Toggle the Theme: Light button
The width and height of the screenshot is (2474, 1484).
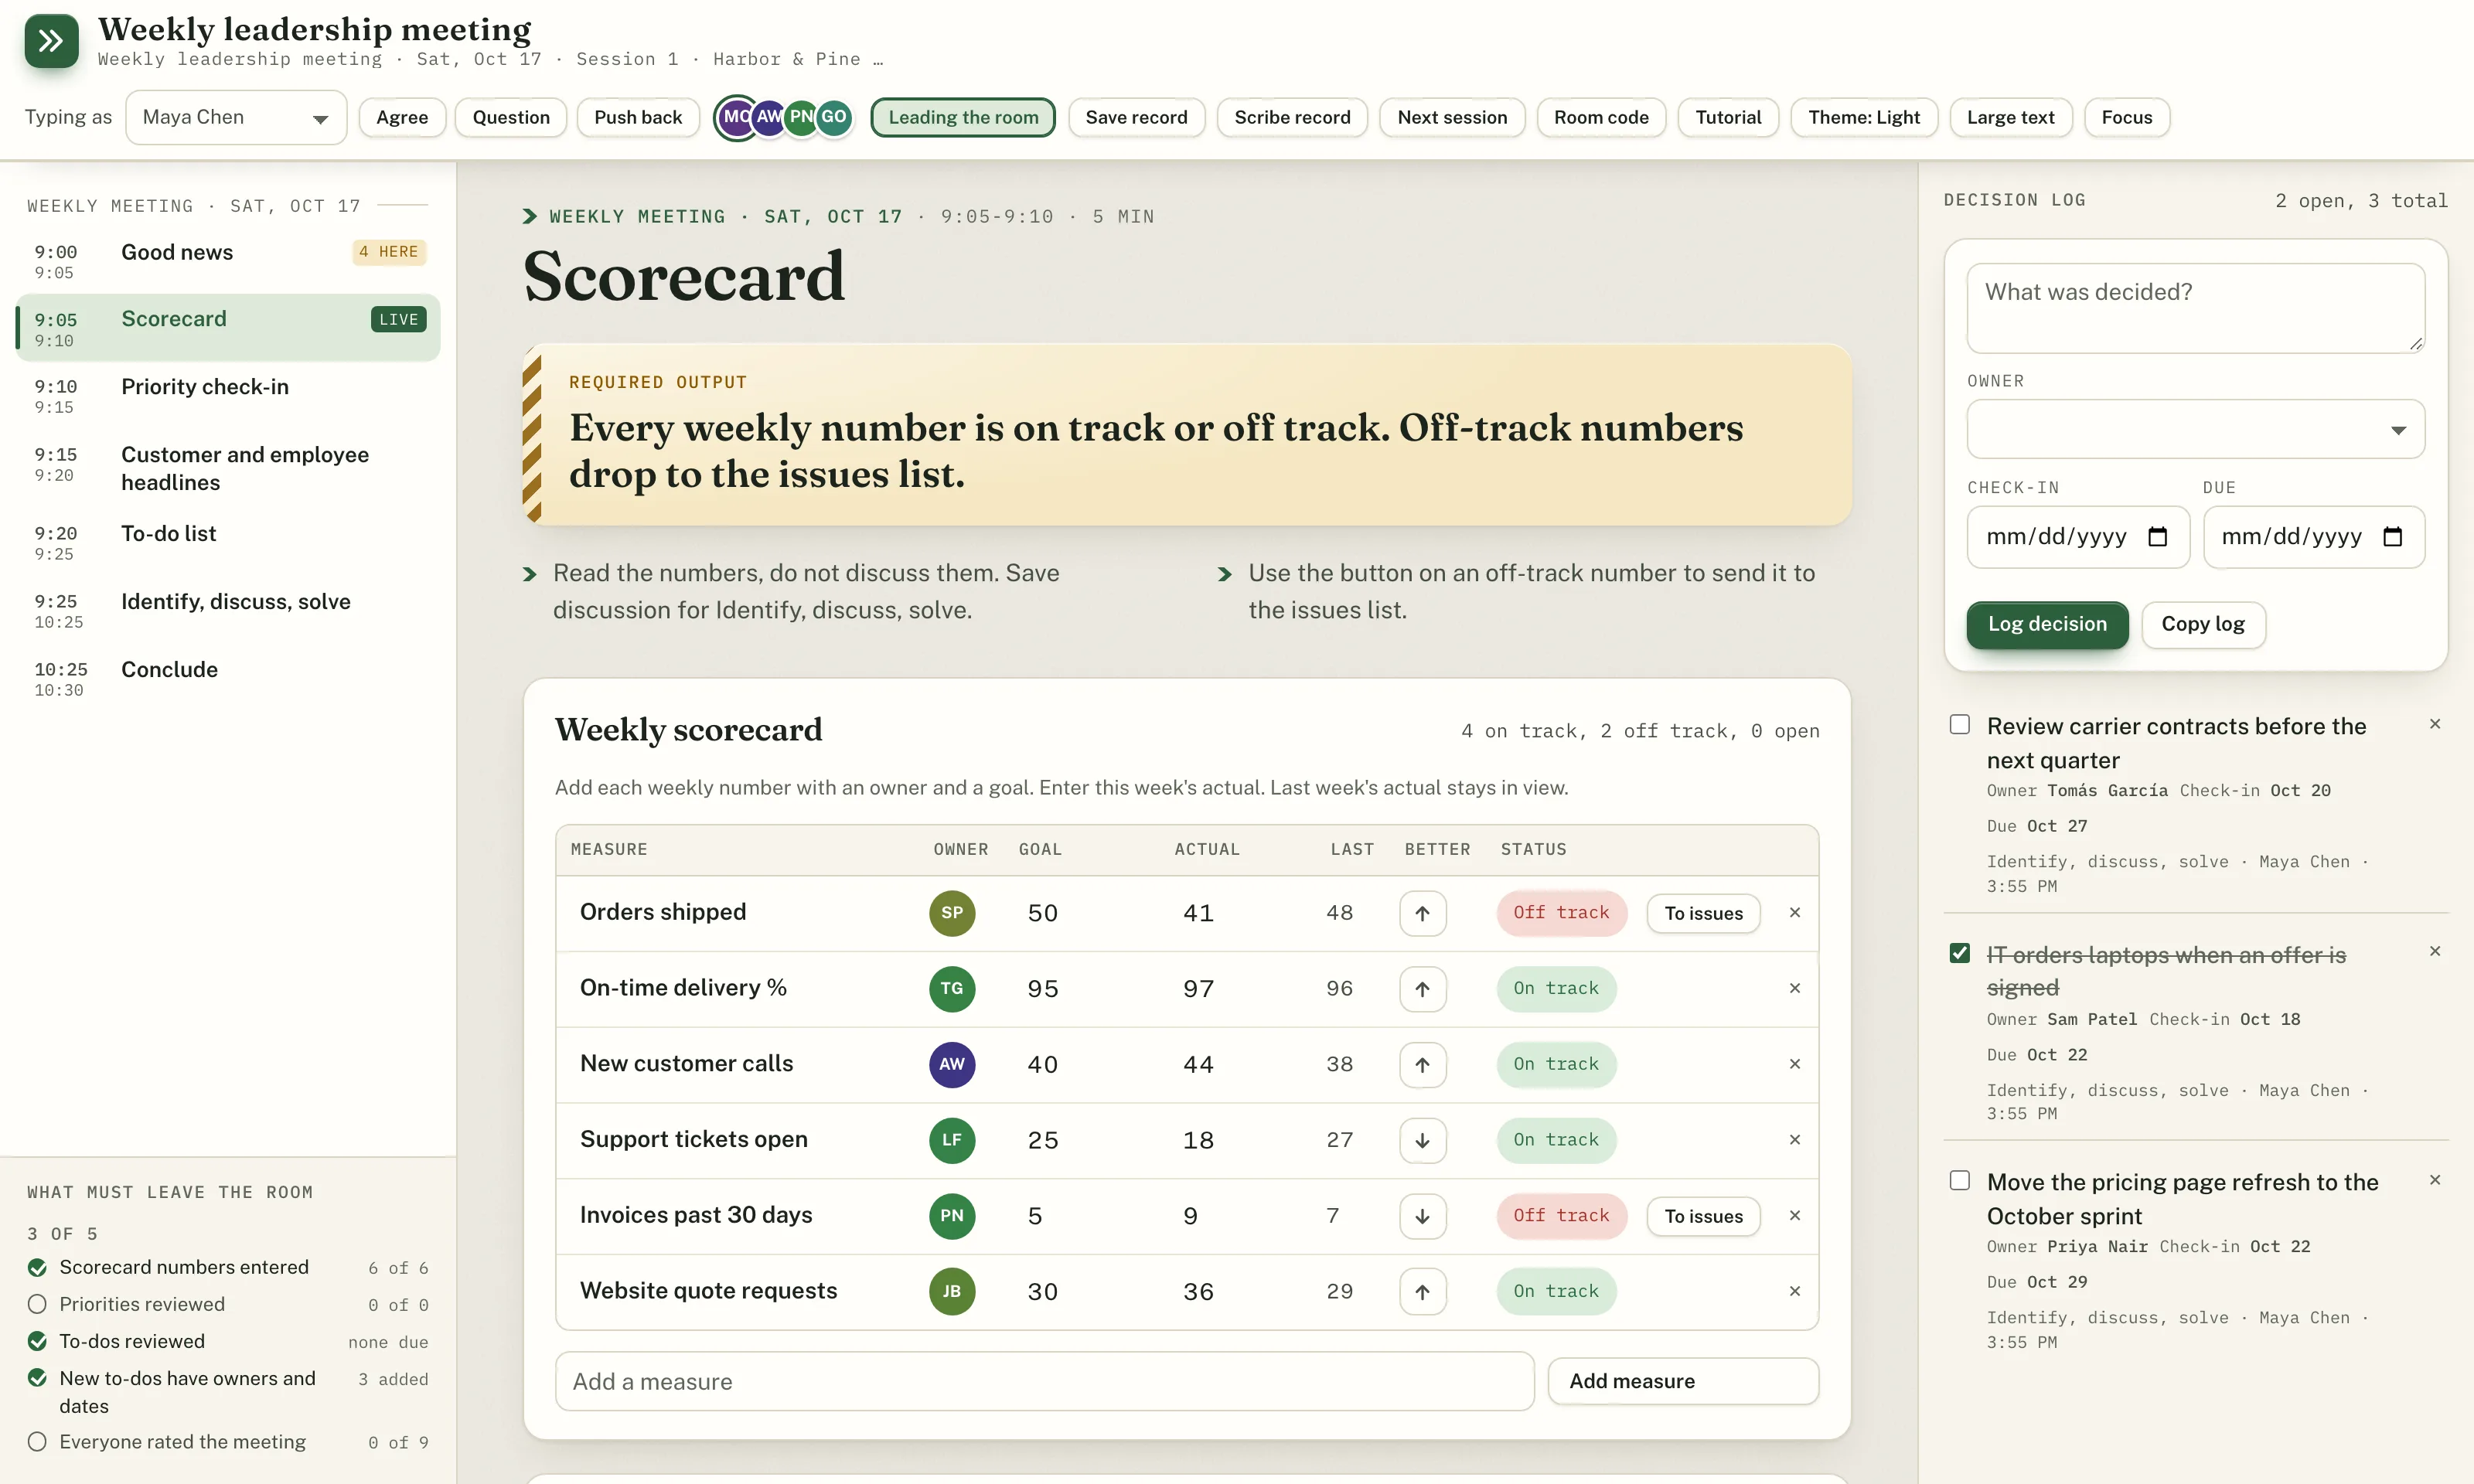tap(1864, 118)
